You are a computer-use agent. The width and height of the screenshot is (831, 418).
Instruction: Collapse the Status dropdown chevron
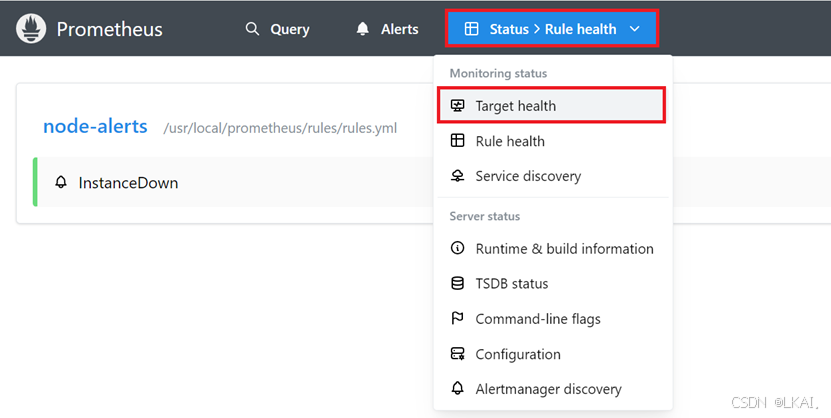click(635, 29)
